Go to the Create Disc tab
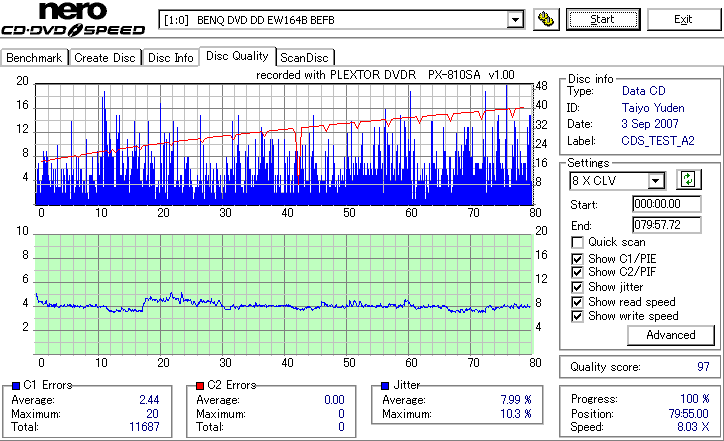 [x=105, y=58]
